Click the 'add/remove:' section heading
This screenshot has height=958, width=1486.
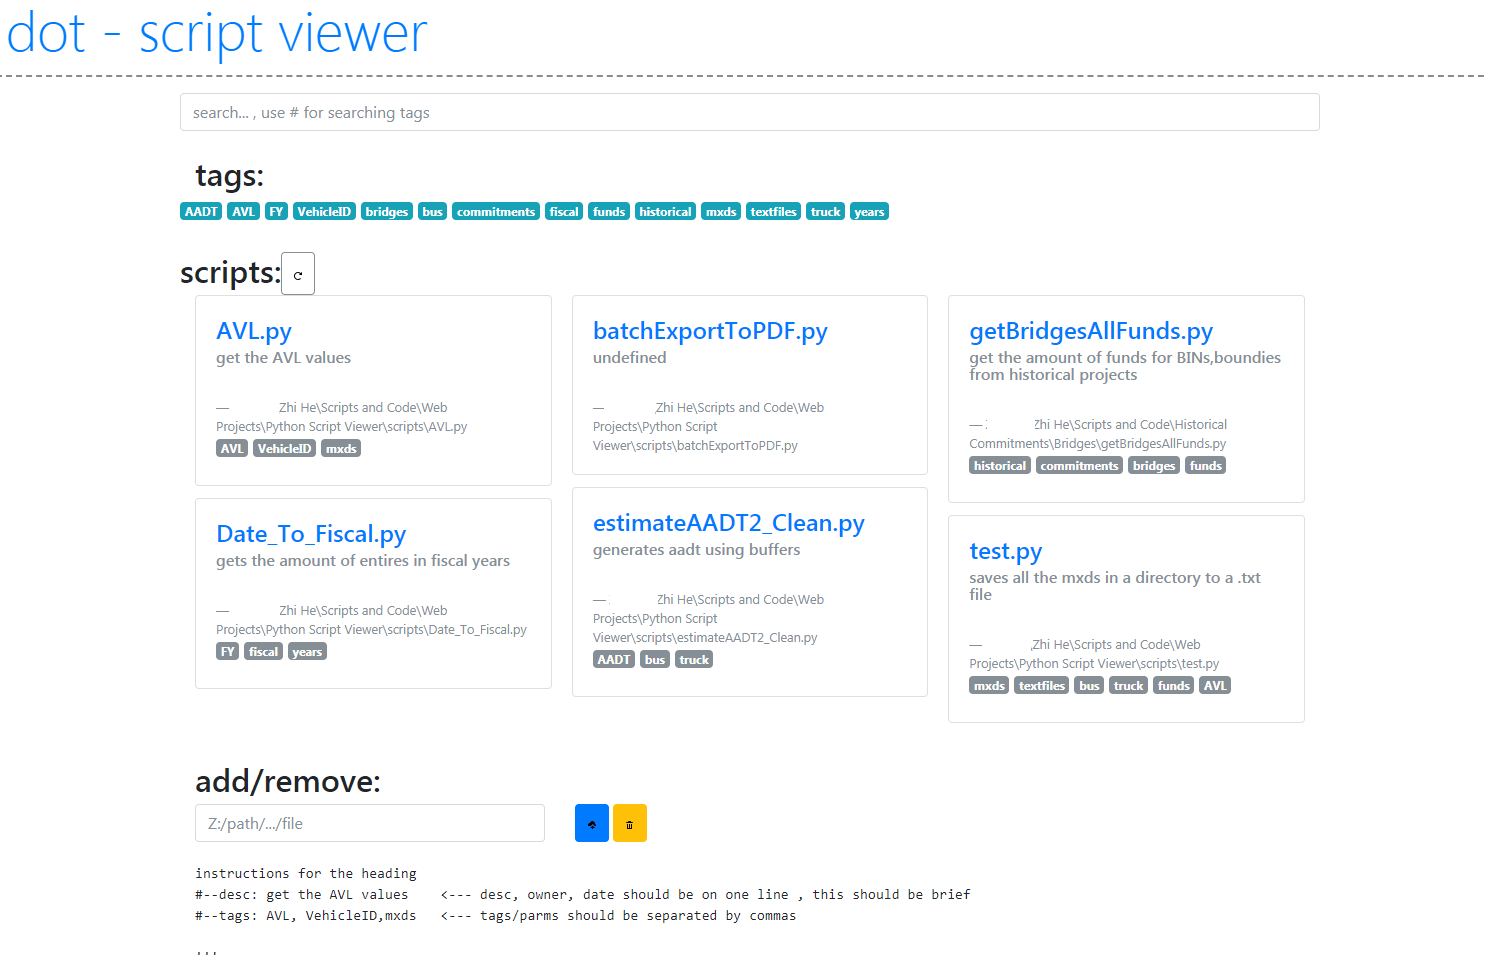tap(288, 782)
